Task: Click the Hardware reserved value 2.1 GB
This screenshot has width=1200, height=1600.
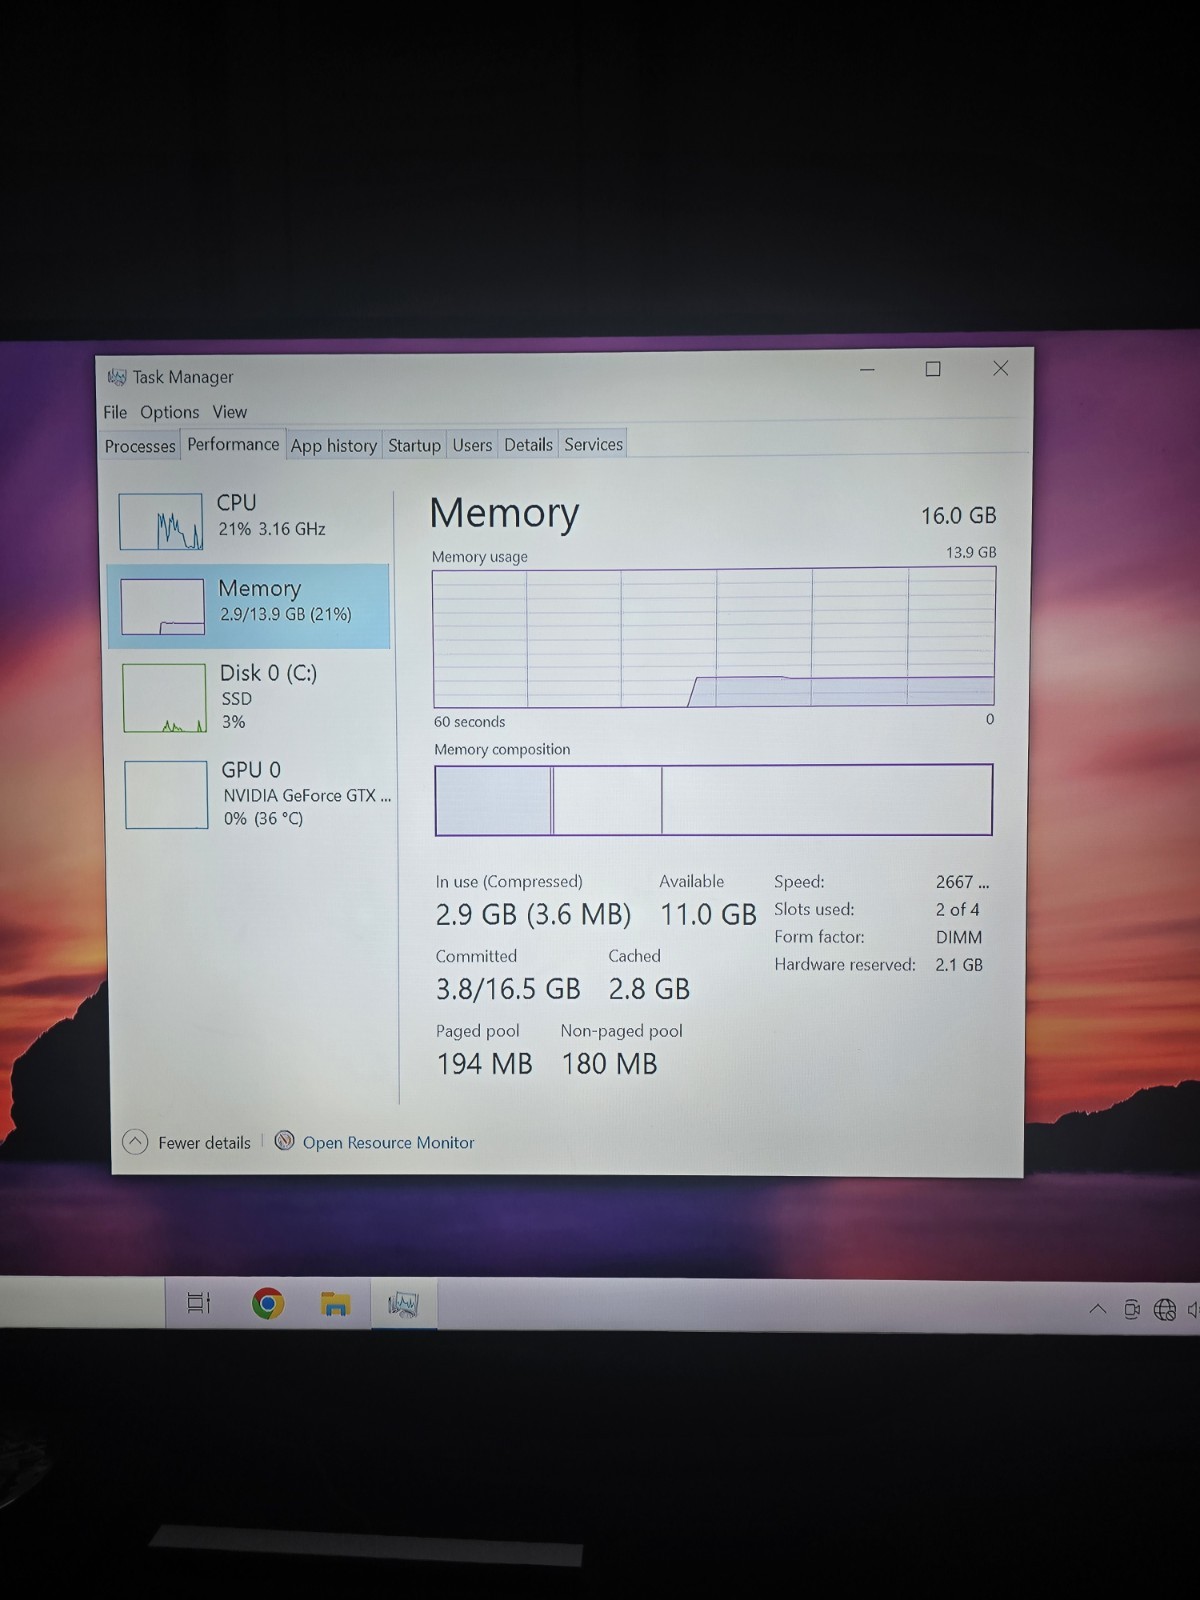Action: pos(959,965)
